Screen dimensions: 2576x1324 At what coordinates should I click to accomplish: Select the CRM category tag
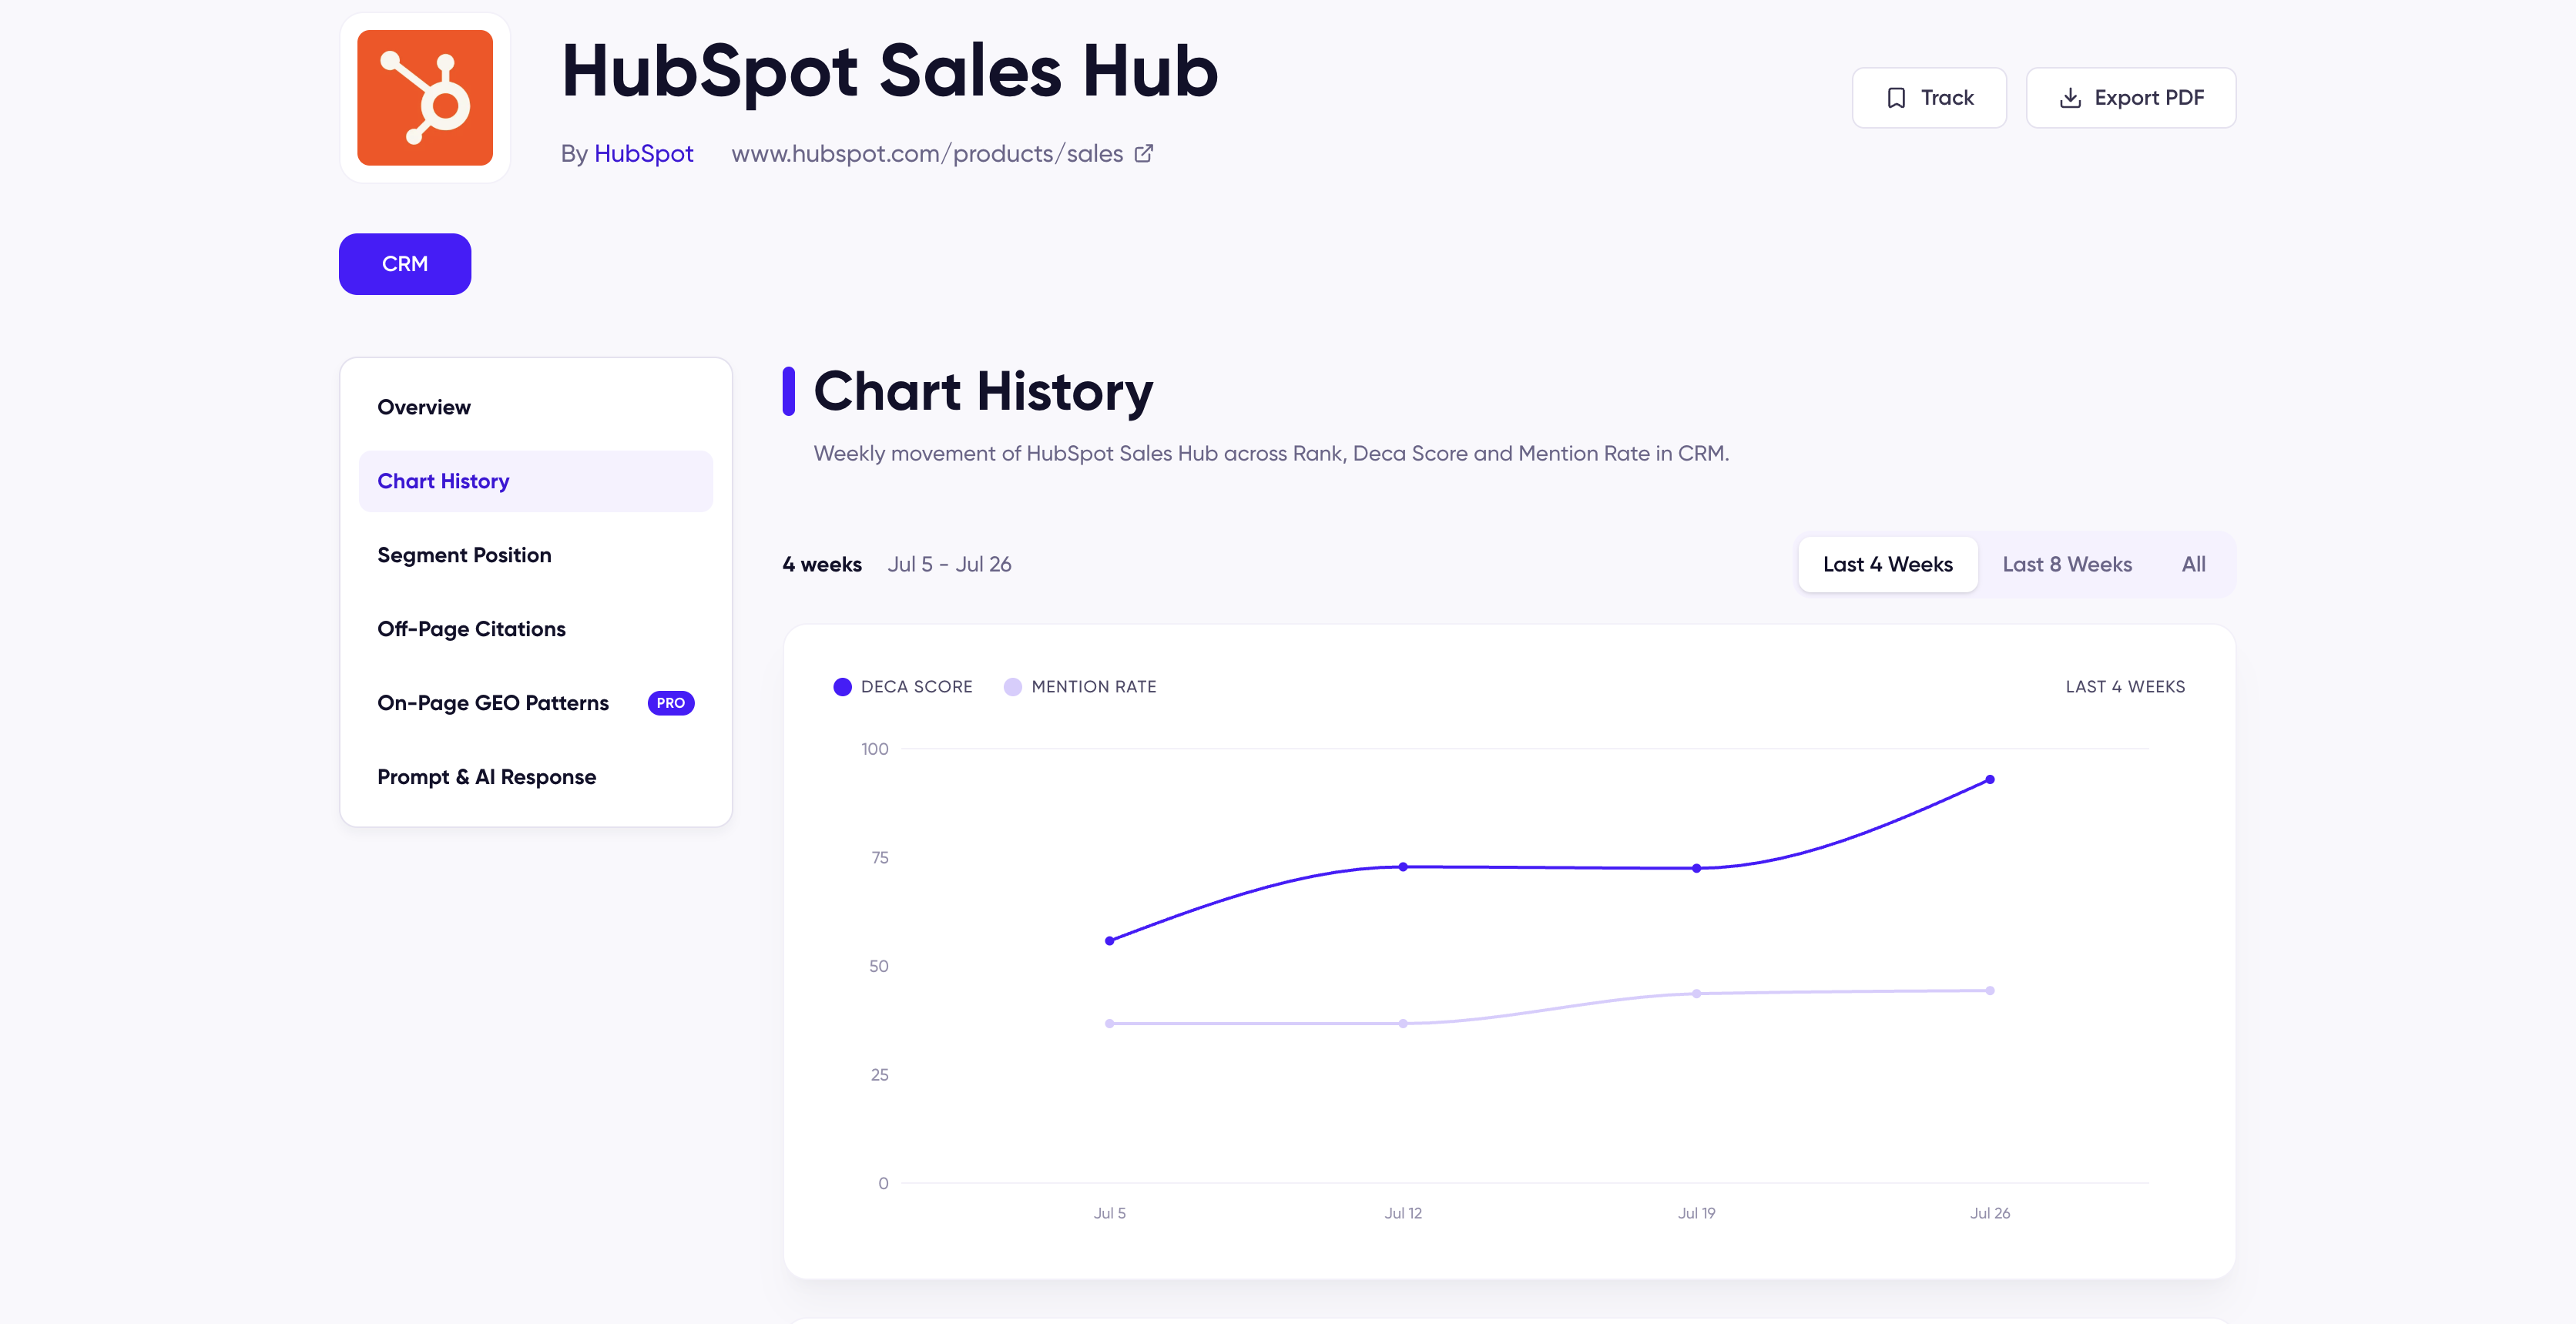pos(405,264)
